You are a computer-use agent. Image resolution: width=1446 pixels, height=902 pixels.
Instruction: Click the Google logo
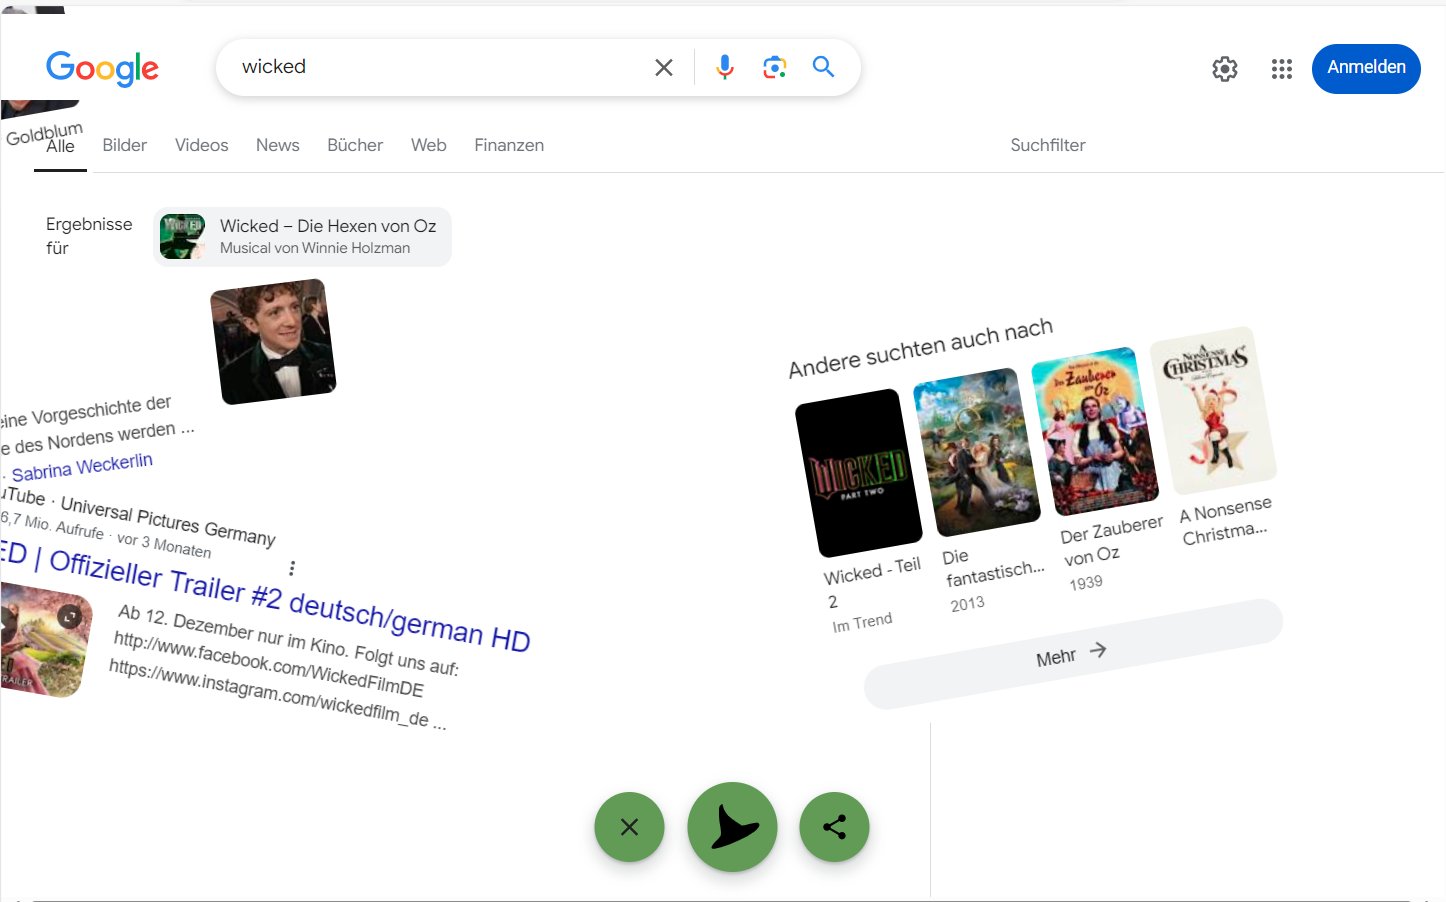point(102,68)
